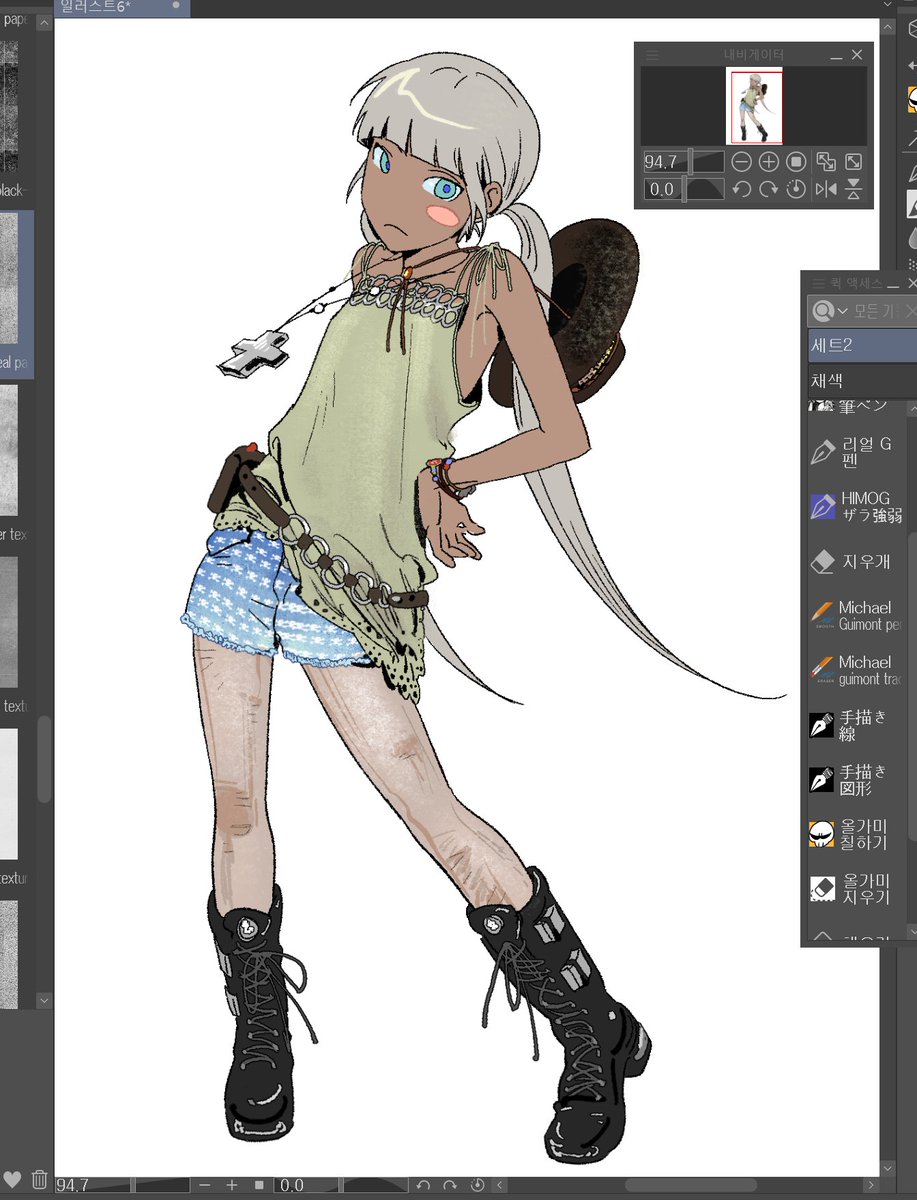Select the 채색 set in Quick Access
The height and width of the screenshot is (1200, 917).
(x=862, y=381)
